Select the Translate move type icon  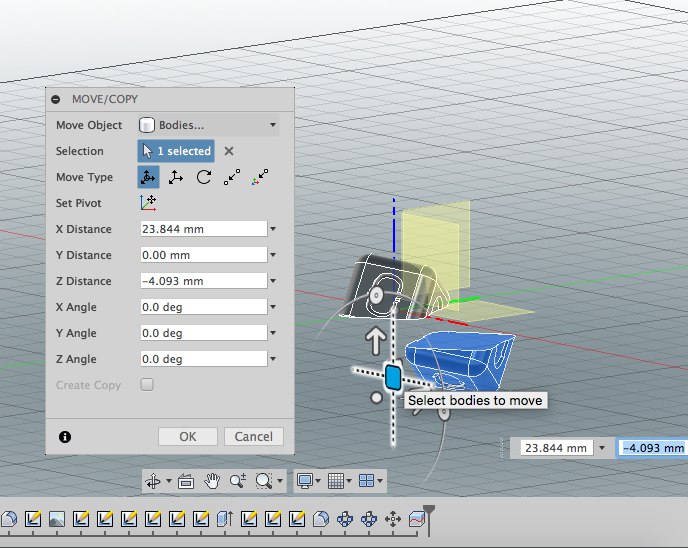176,177
